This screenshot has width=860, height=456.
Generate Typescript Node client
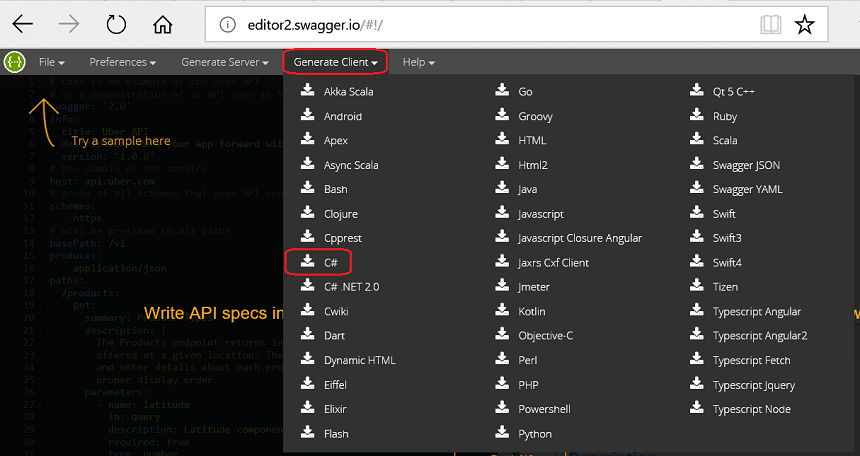pyautogui.click(x=751, y=409)
